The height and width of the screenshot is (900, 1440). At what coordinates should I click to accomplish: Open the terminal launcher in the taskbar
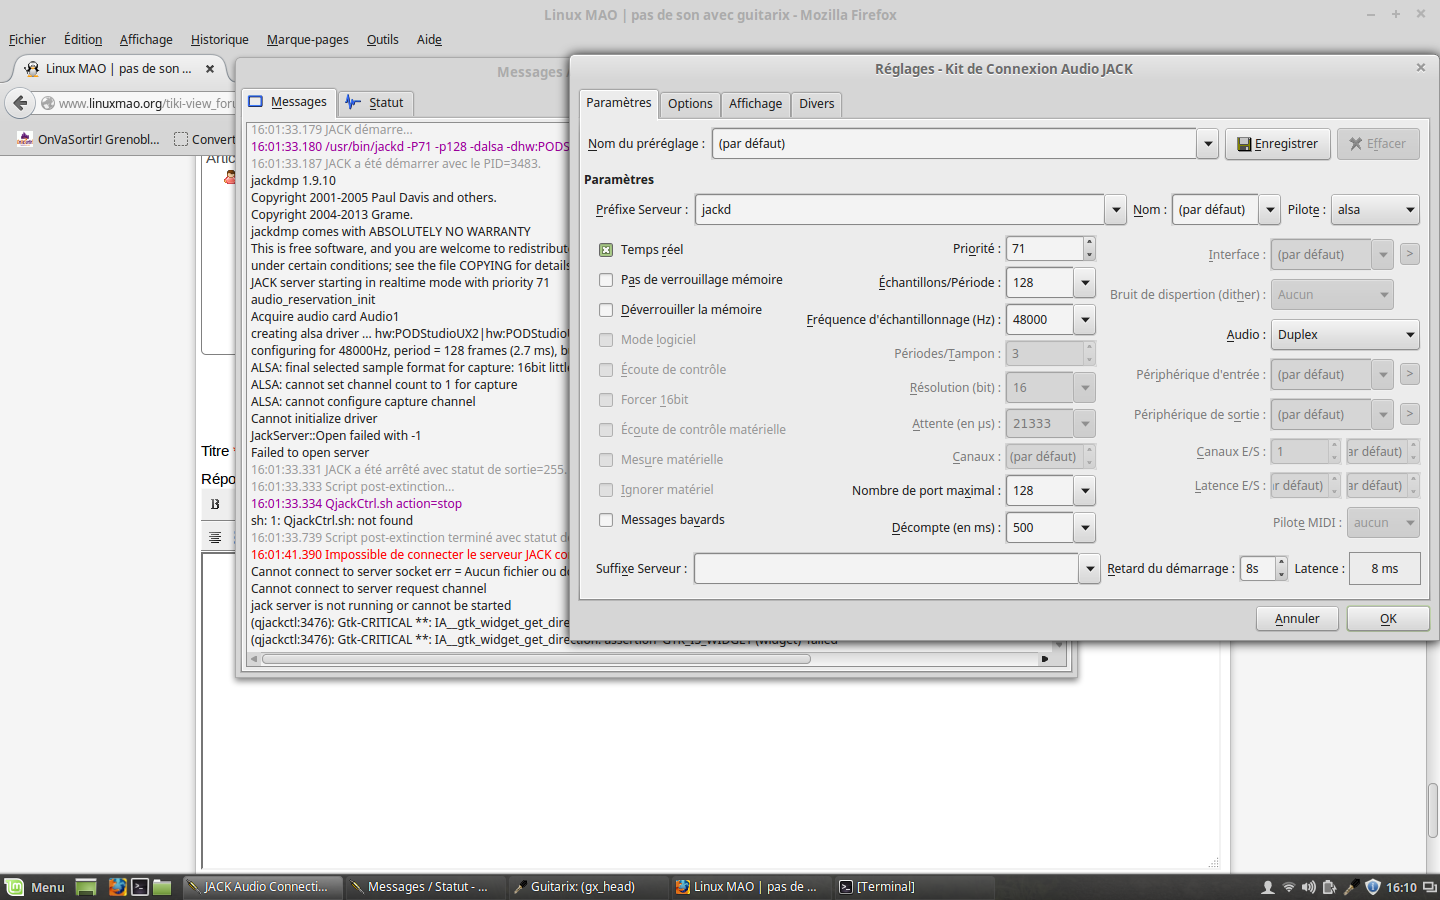(140, 887)
